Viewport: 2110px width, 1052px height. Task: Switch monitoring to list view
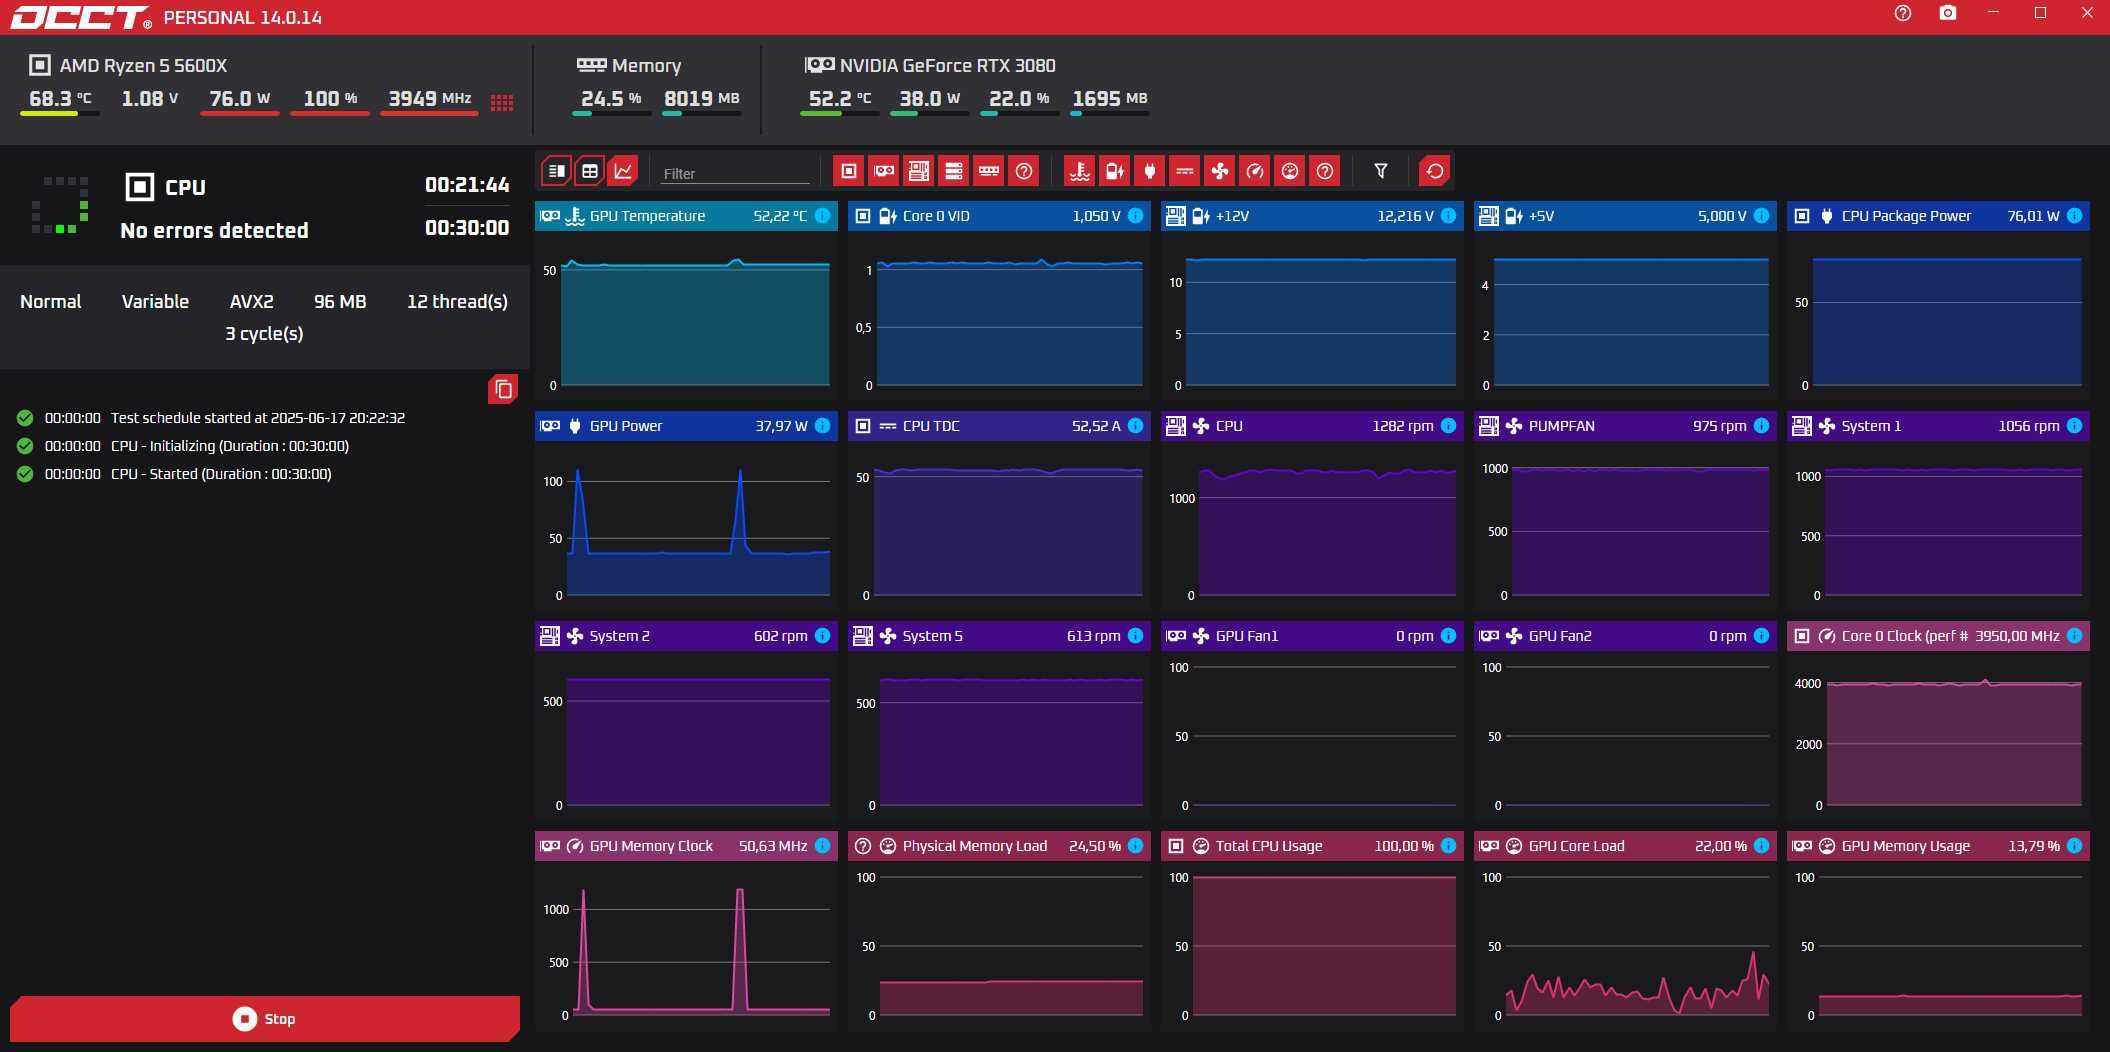pyautogui.click(x=557, y=171)
